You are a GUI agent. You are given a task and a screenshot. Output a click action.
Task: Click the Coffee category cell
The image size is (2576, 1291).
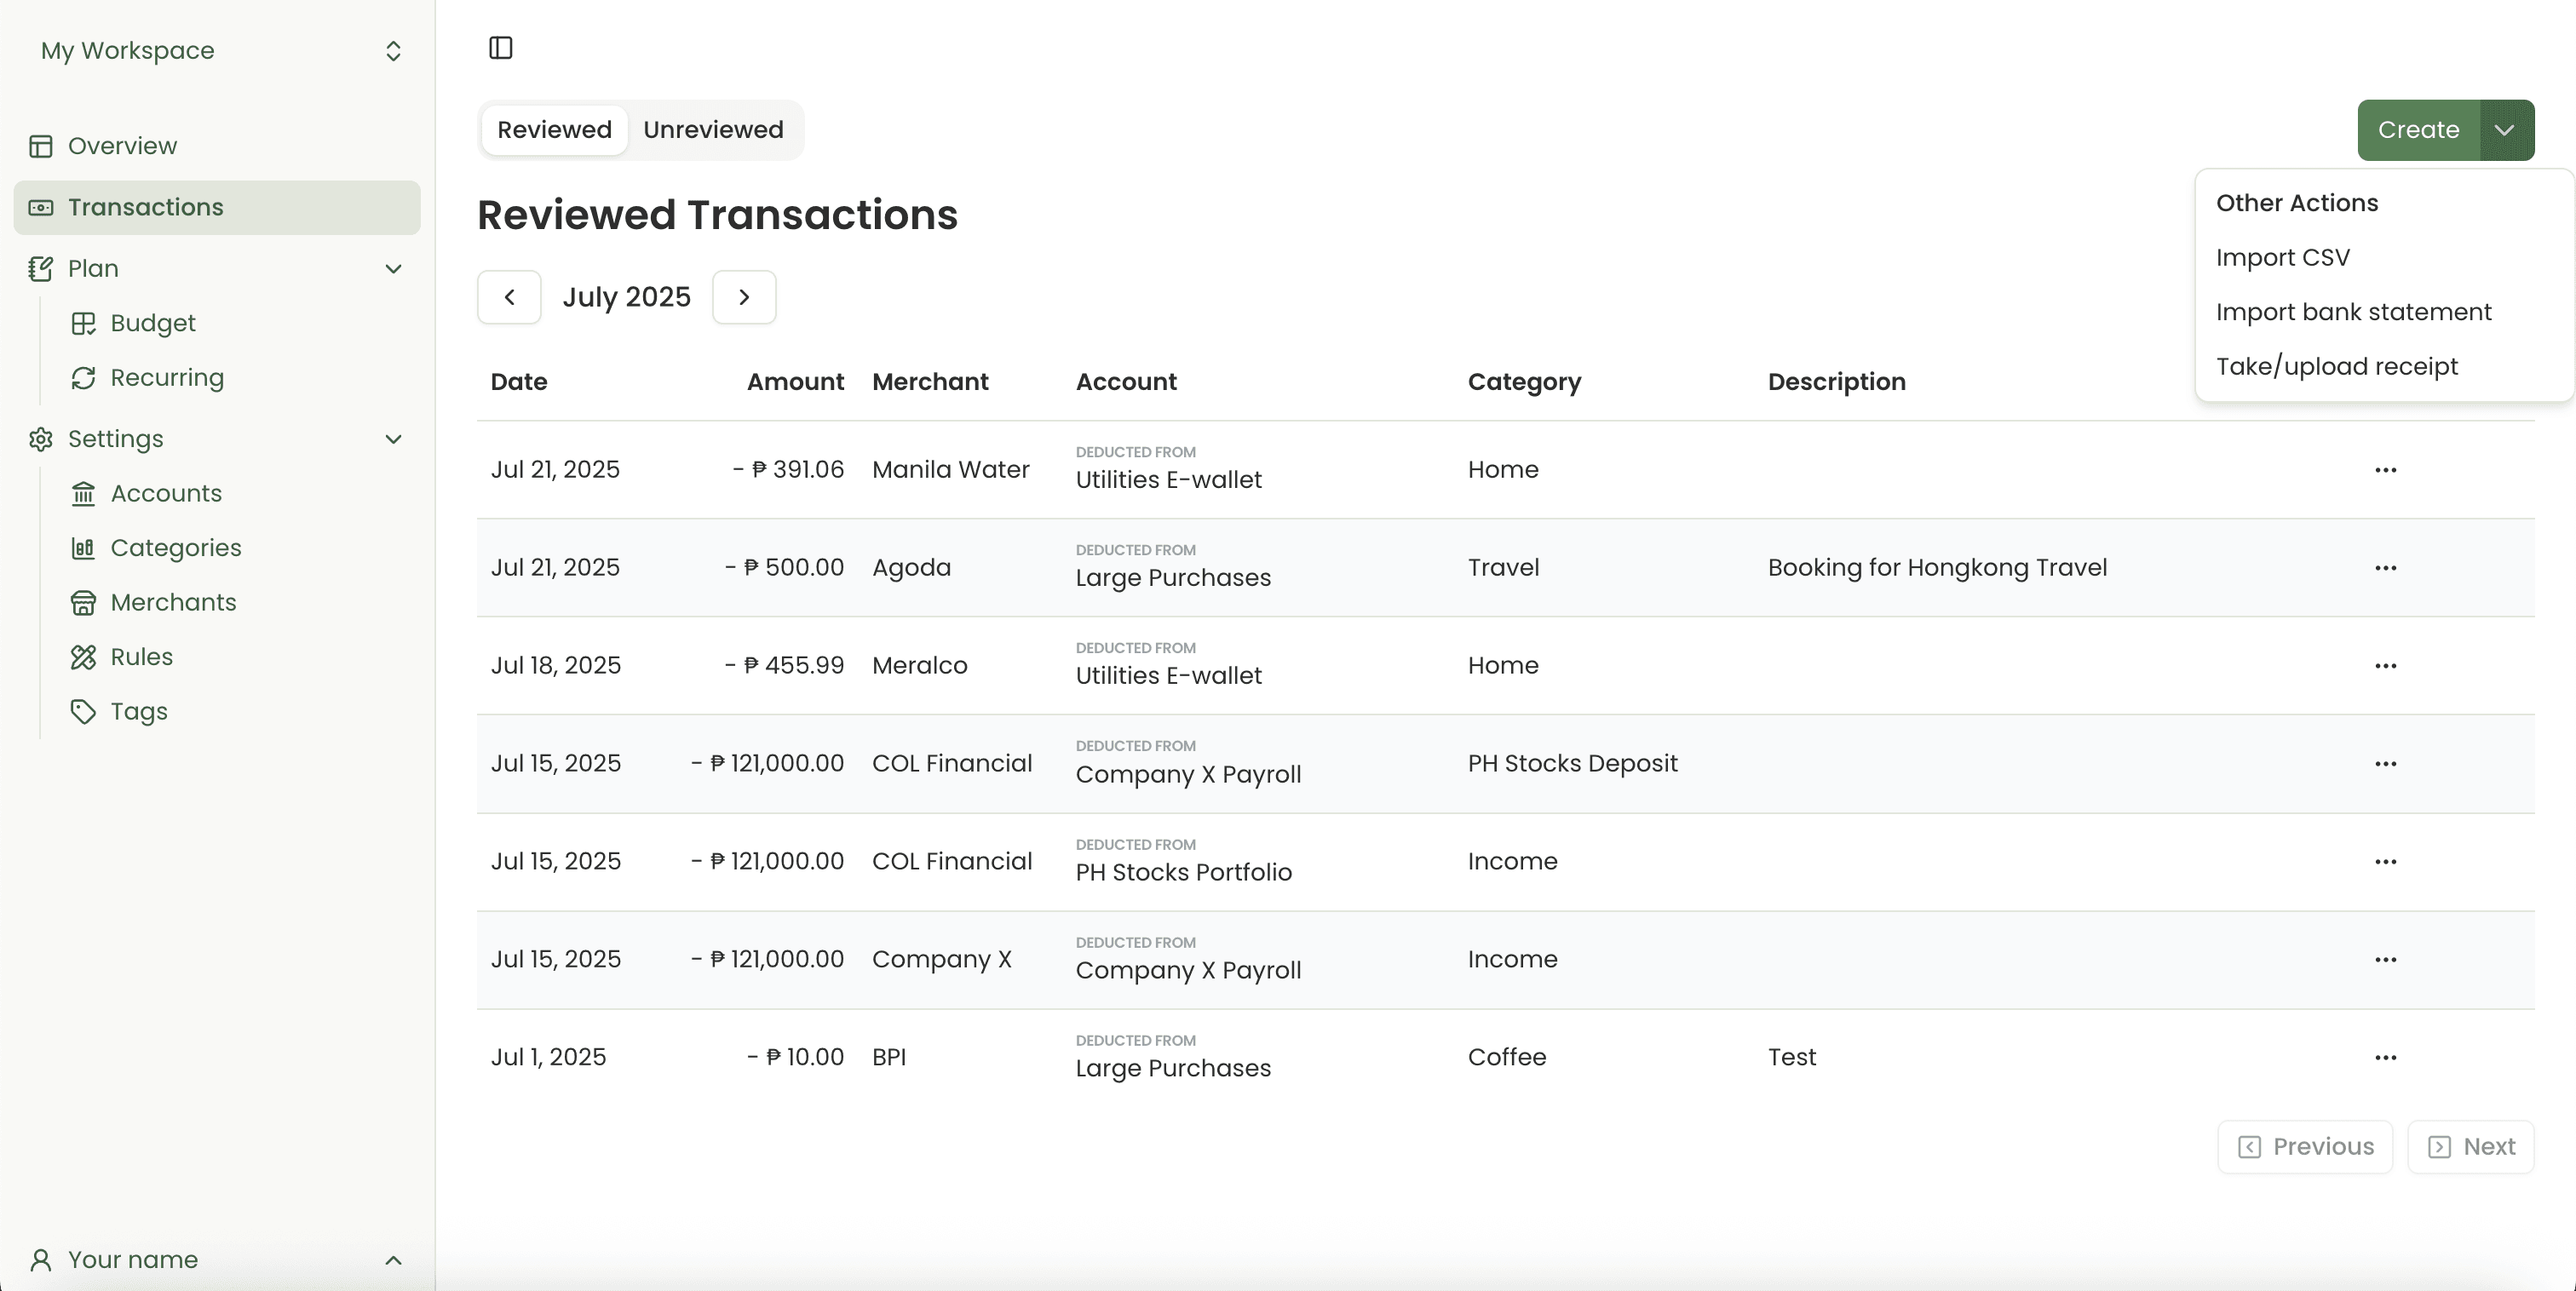pos(1506,1057)
